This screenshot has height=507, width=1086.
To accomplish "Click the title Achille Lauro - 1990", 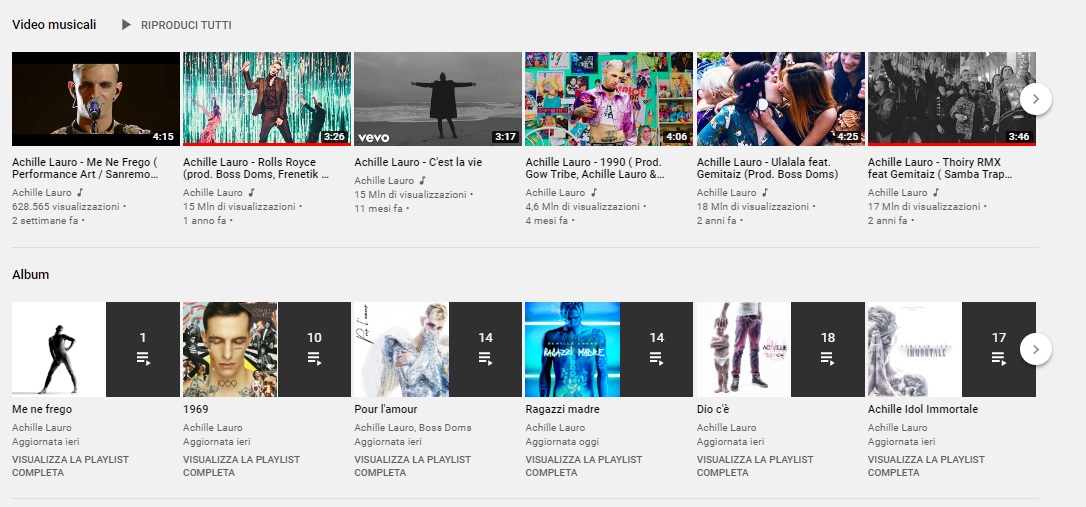I will [595, 168].
